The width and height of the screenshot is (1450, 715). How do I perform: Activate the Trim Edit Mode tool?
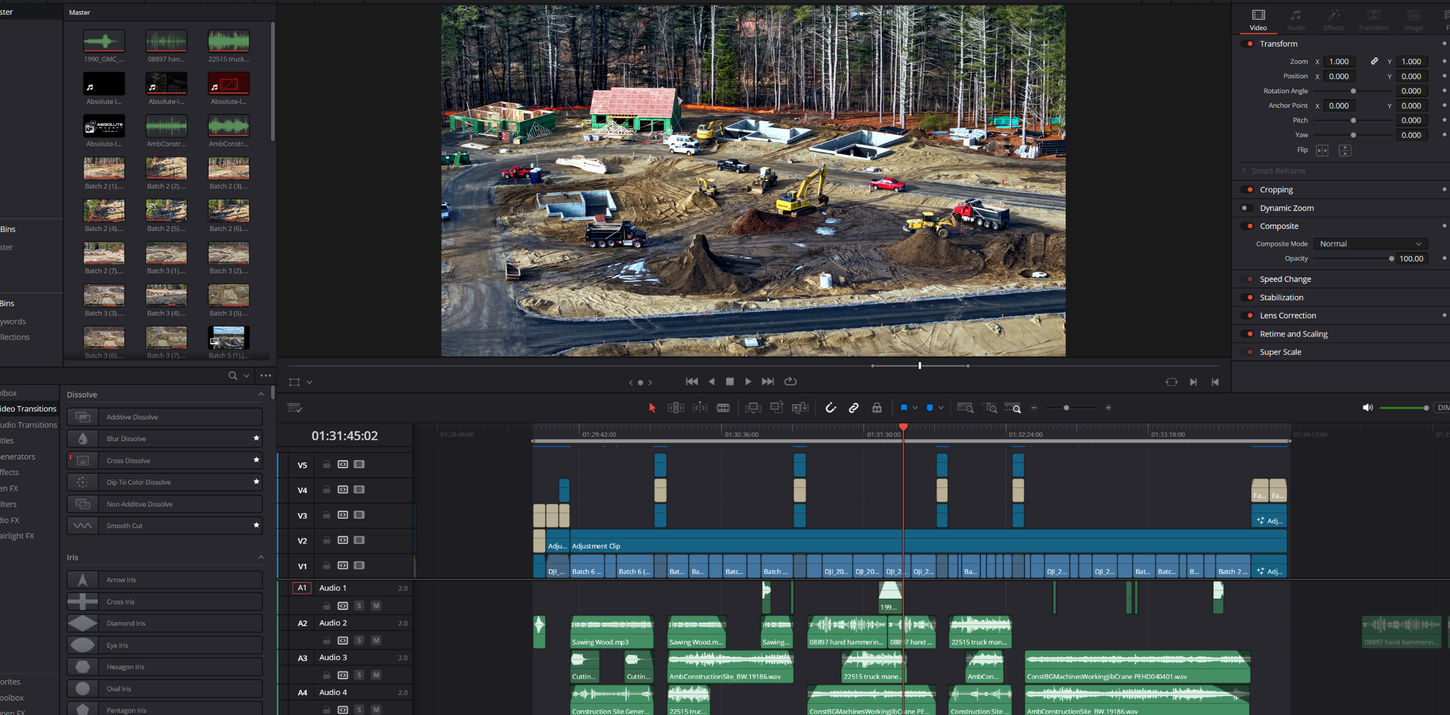click(x=676, y=408)
